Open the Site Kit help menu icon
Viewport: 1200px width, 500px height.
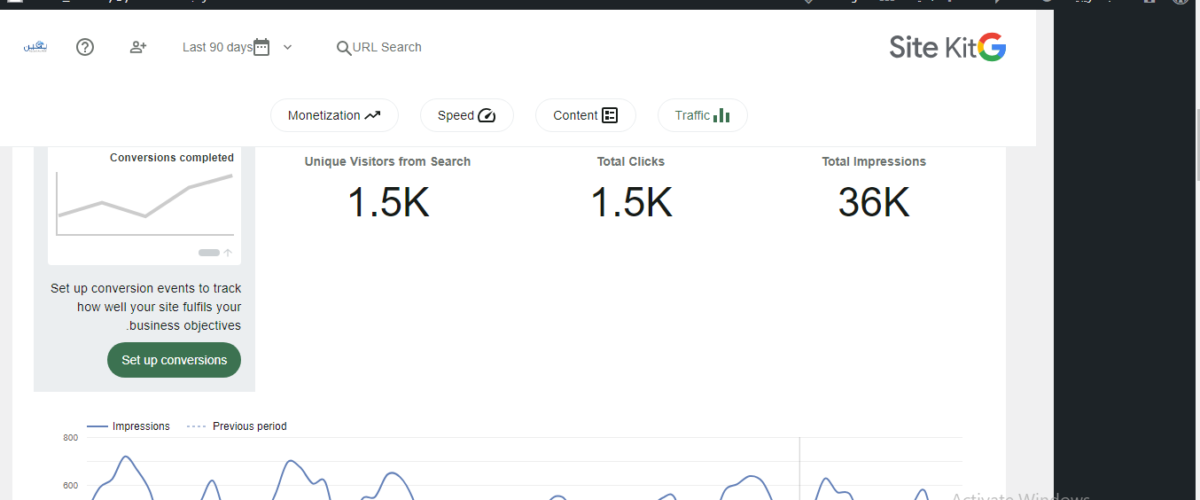[x=85, y=47]
